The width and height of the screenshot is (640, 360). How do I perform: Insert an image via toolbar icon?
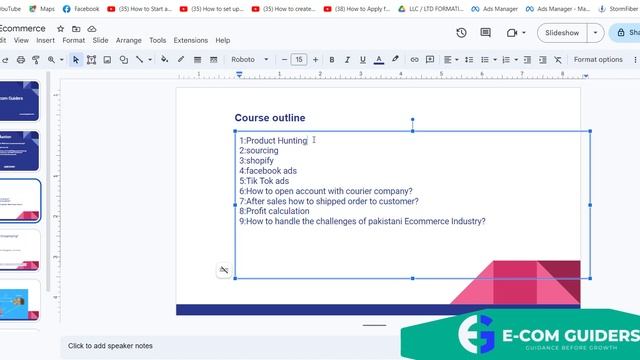[x=107, y=60]
